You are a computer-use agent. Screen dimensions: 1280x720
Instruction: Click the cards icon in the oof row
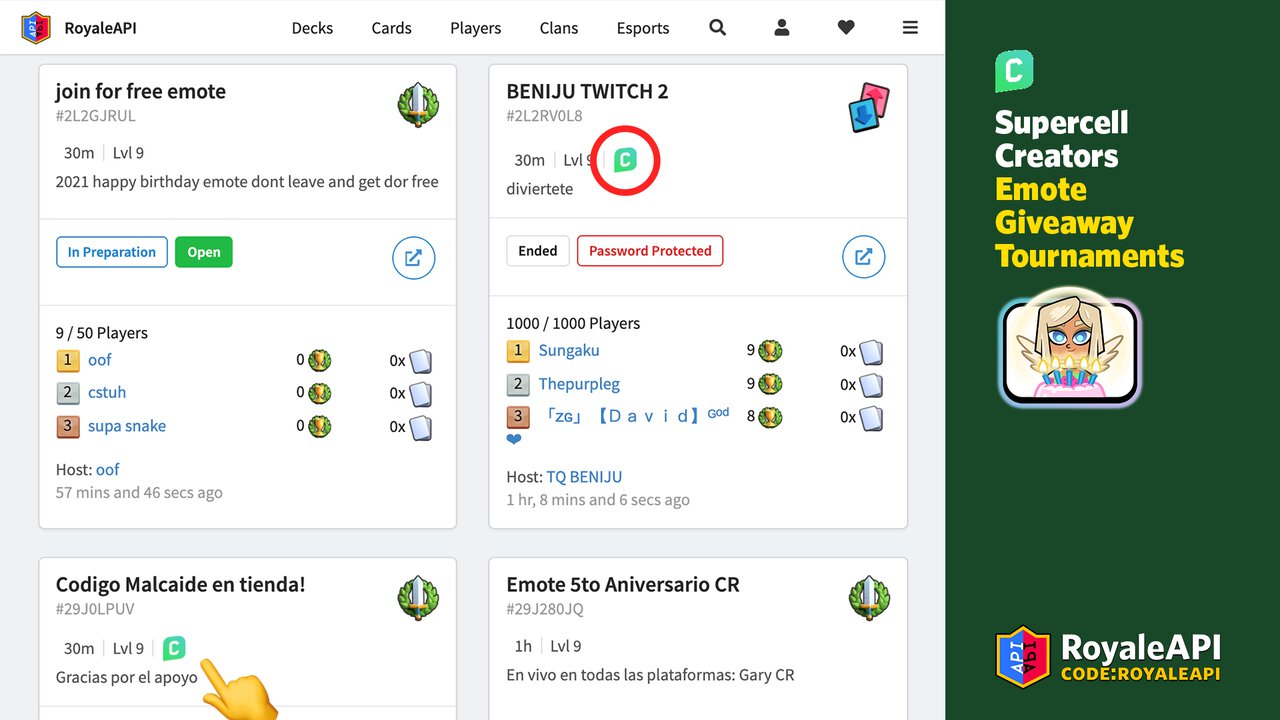(x=420, y=361)
